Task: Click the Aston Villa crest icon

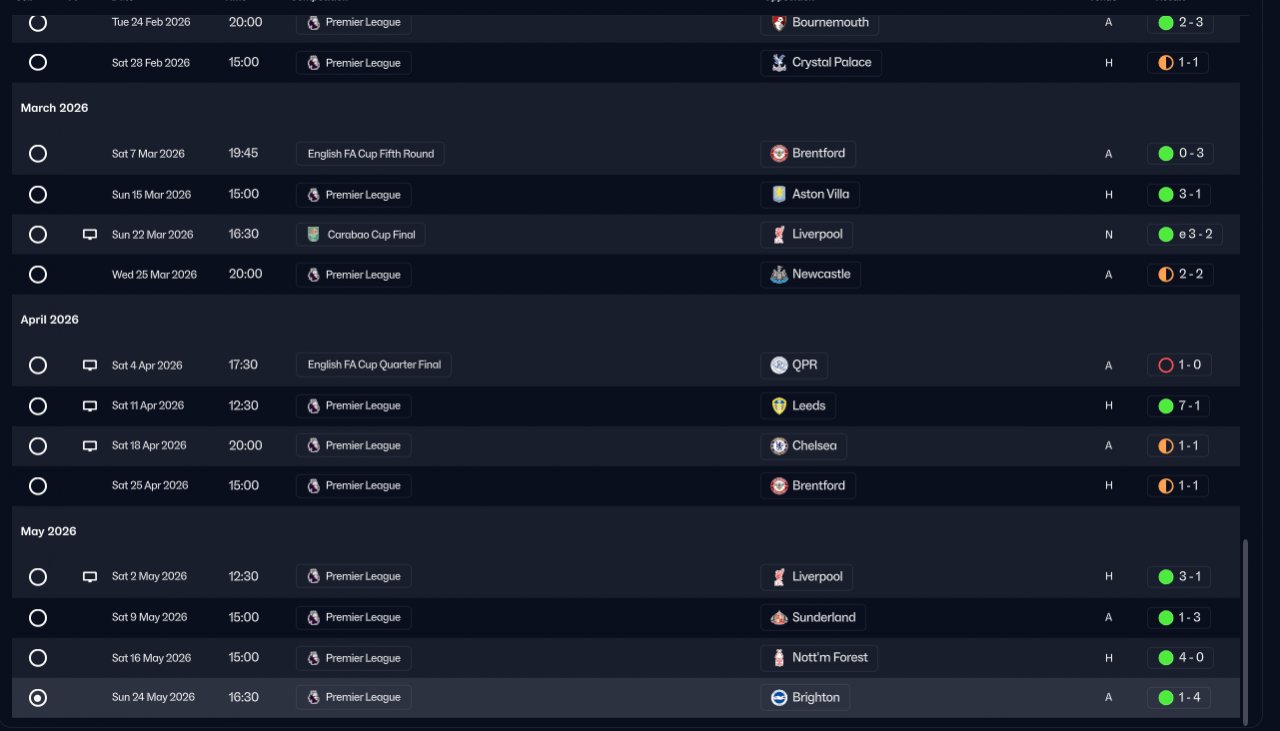Action: point(779,194)
